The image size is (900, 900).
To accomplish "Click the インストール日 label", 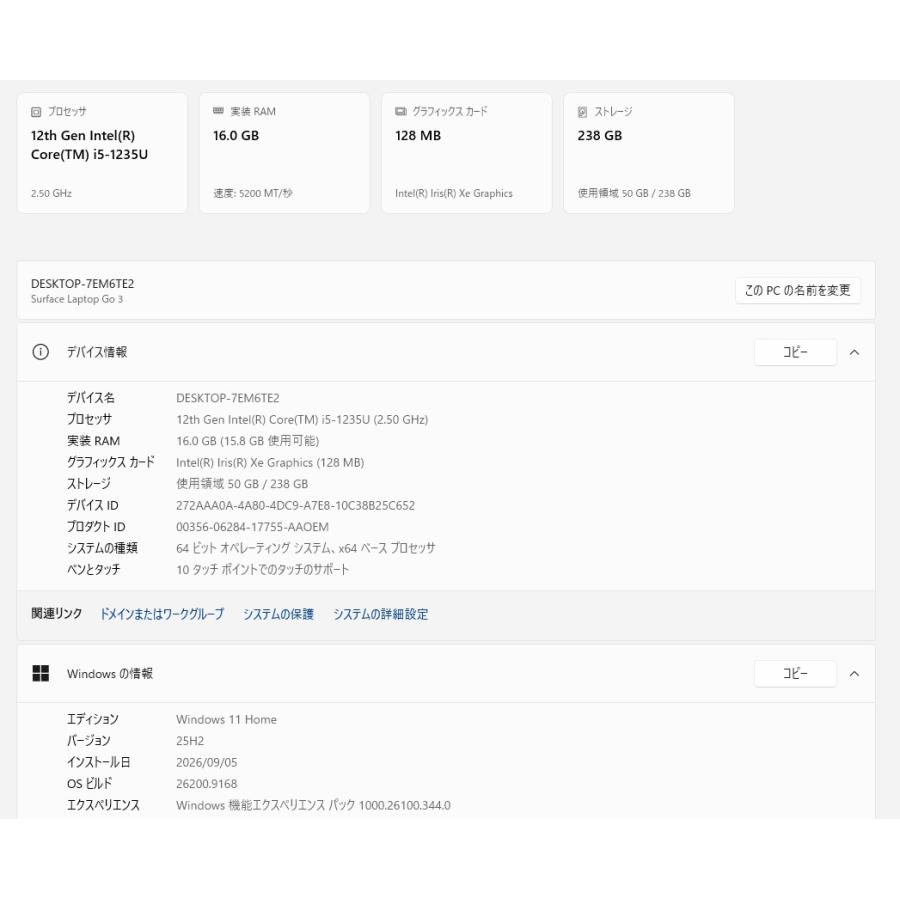I will pos(98,762).
